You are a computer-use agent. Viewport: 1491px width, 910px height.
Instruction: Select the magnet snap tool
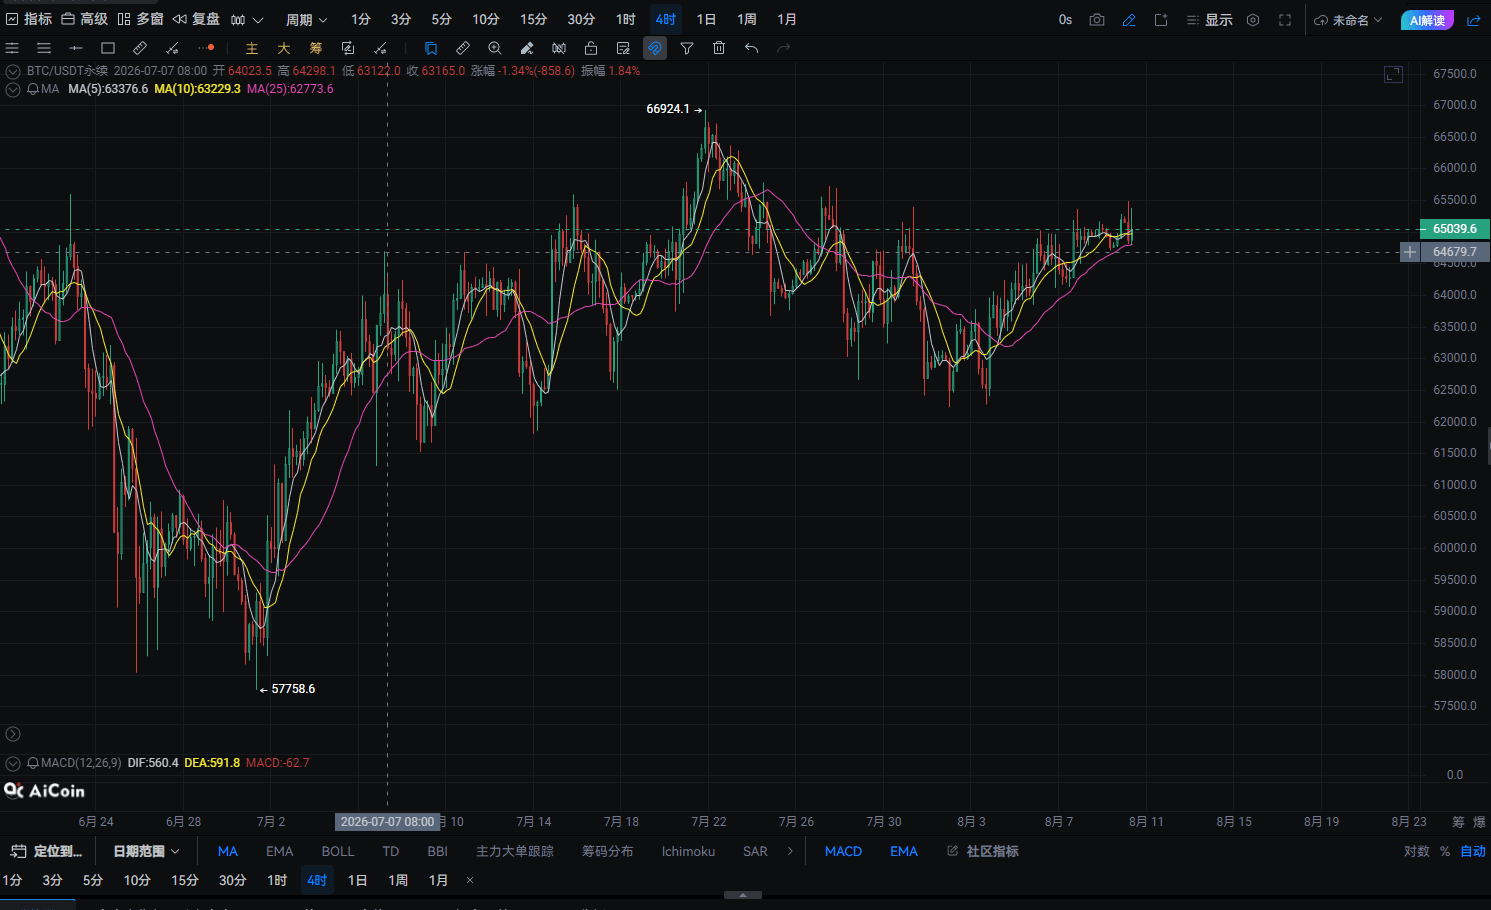(655, 48)
